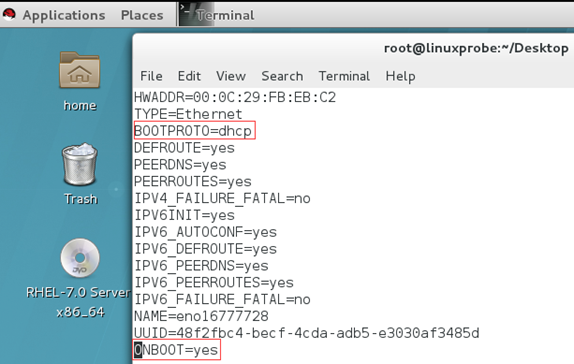
Task: Open the Terminal menu in menu bar
Action: 344,76
